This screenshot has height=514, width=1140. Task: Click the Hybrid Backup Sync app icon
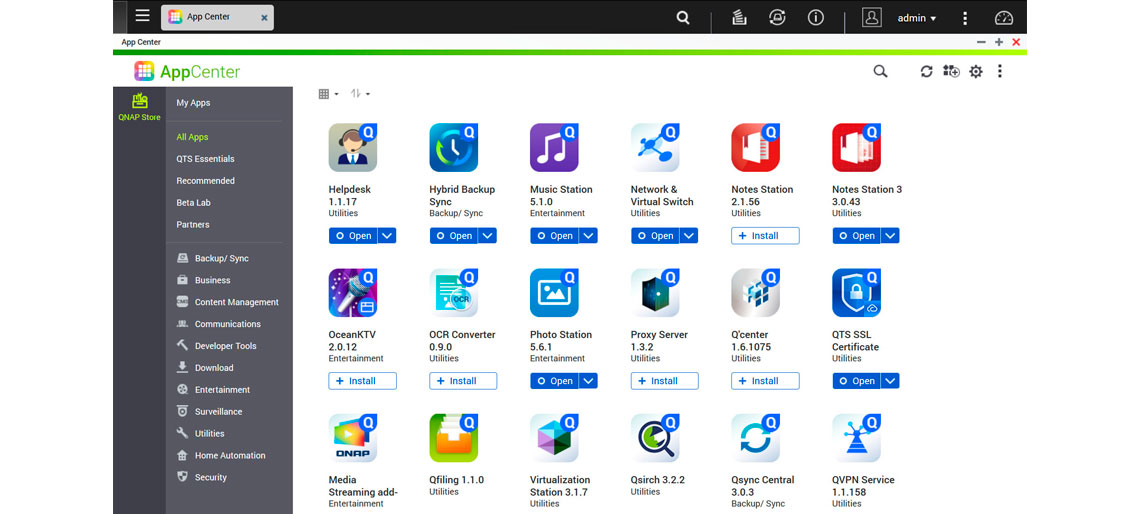pyautogui.click(x=453, y=148)
